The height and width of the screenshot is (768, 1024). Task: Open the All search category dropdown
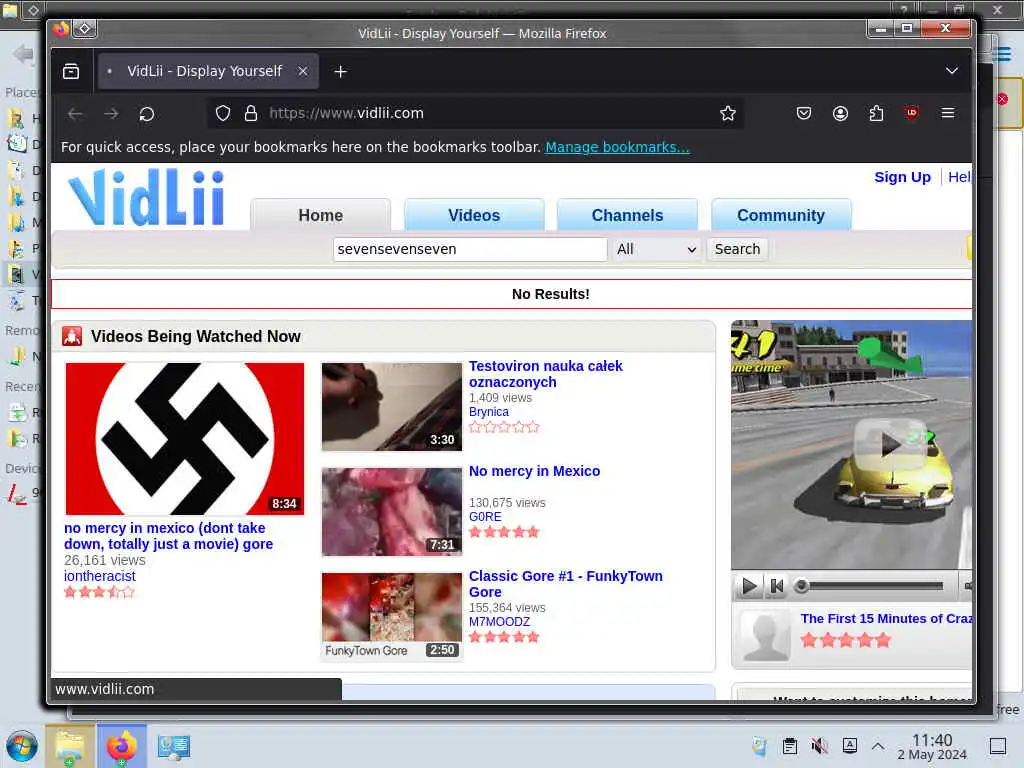point(656,249)
